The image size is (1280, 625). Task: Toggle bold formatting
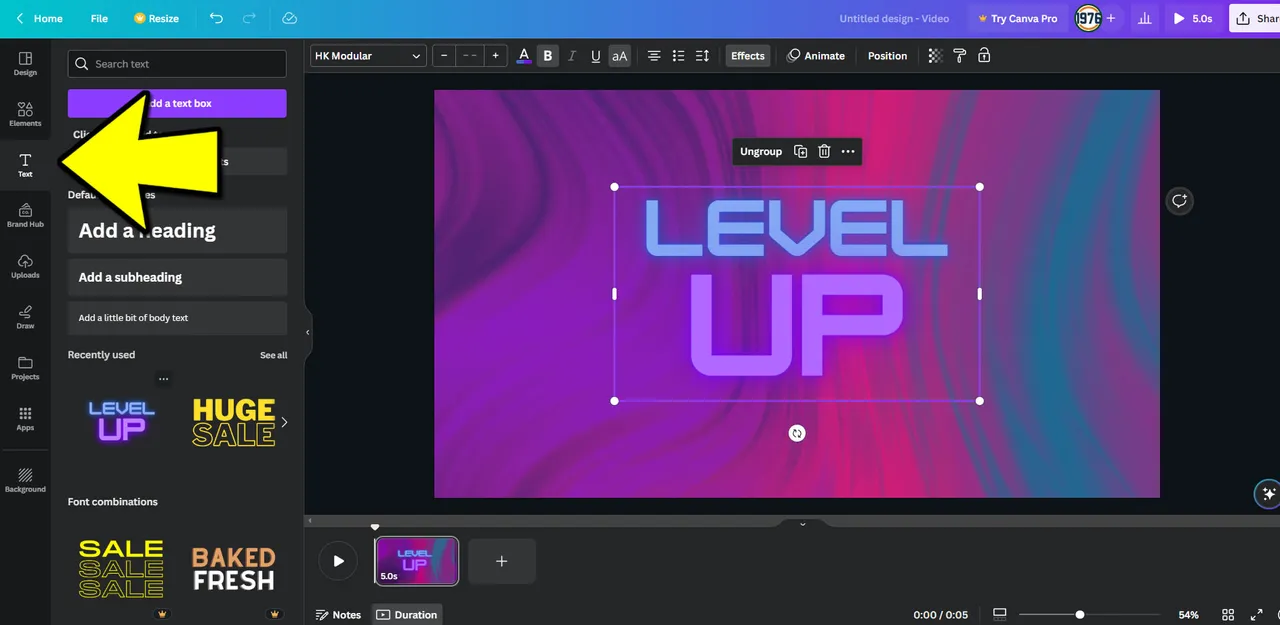(547, 56)
